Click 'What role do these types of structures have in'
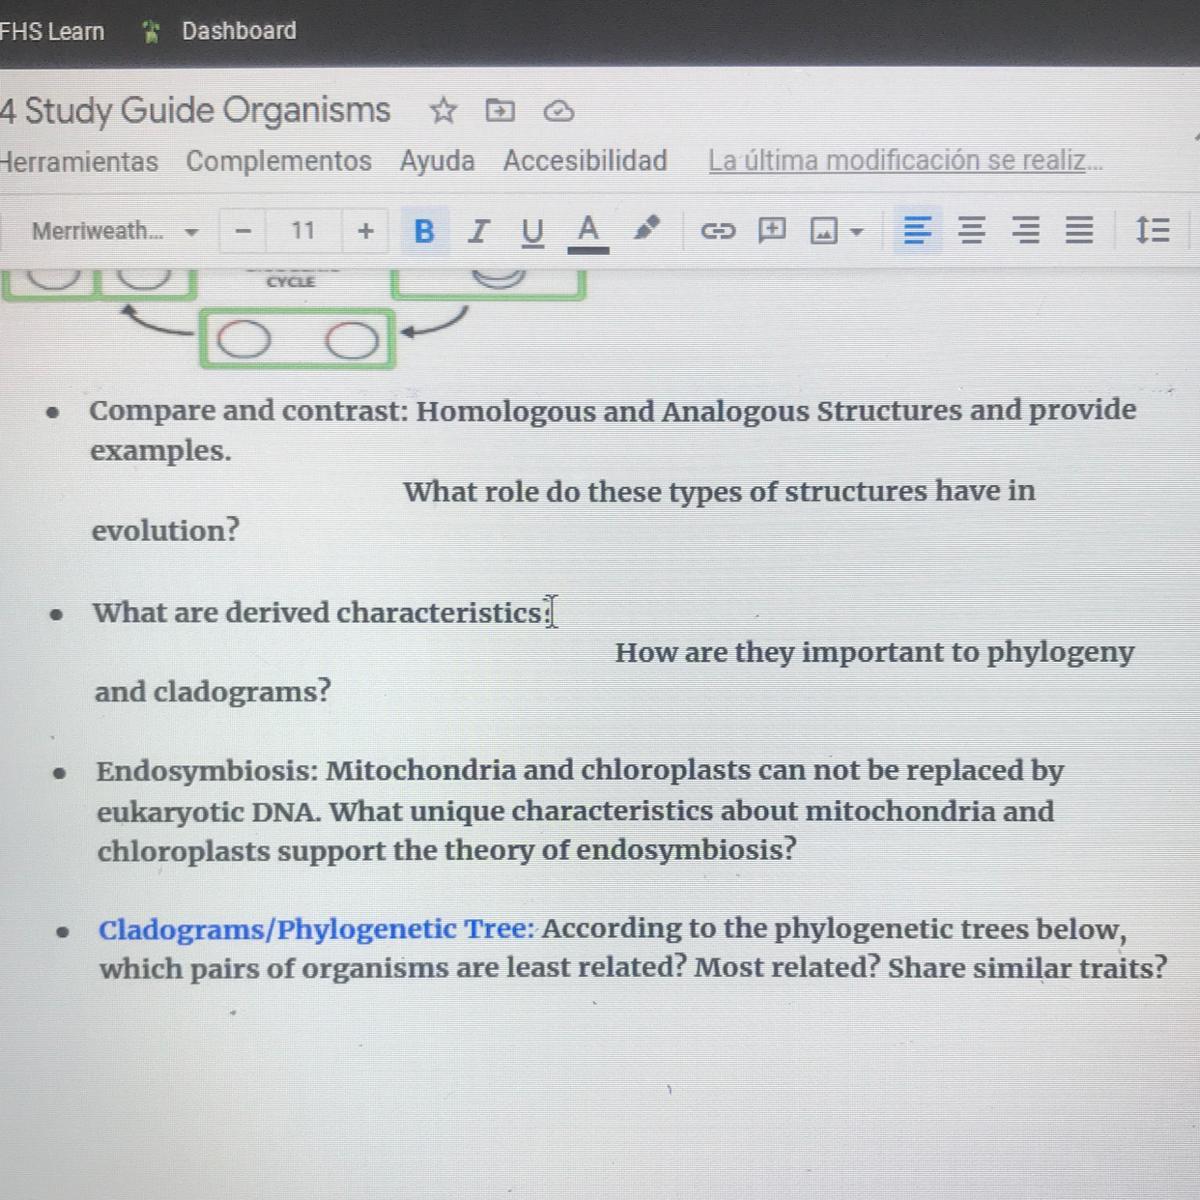This screenshot has height=1200, width=1200. tap(719, 491)
